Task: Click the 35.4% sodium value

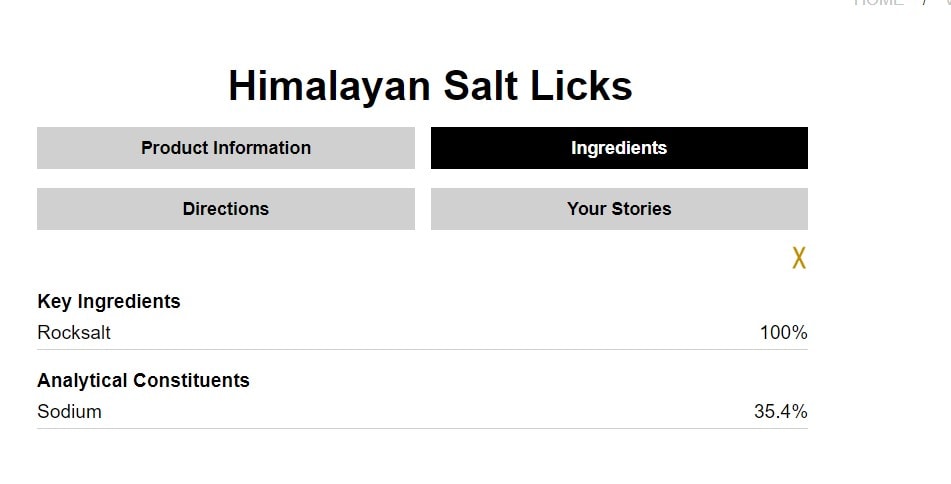Action: [780, 411]
